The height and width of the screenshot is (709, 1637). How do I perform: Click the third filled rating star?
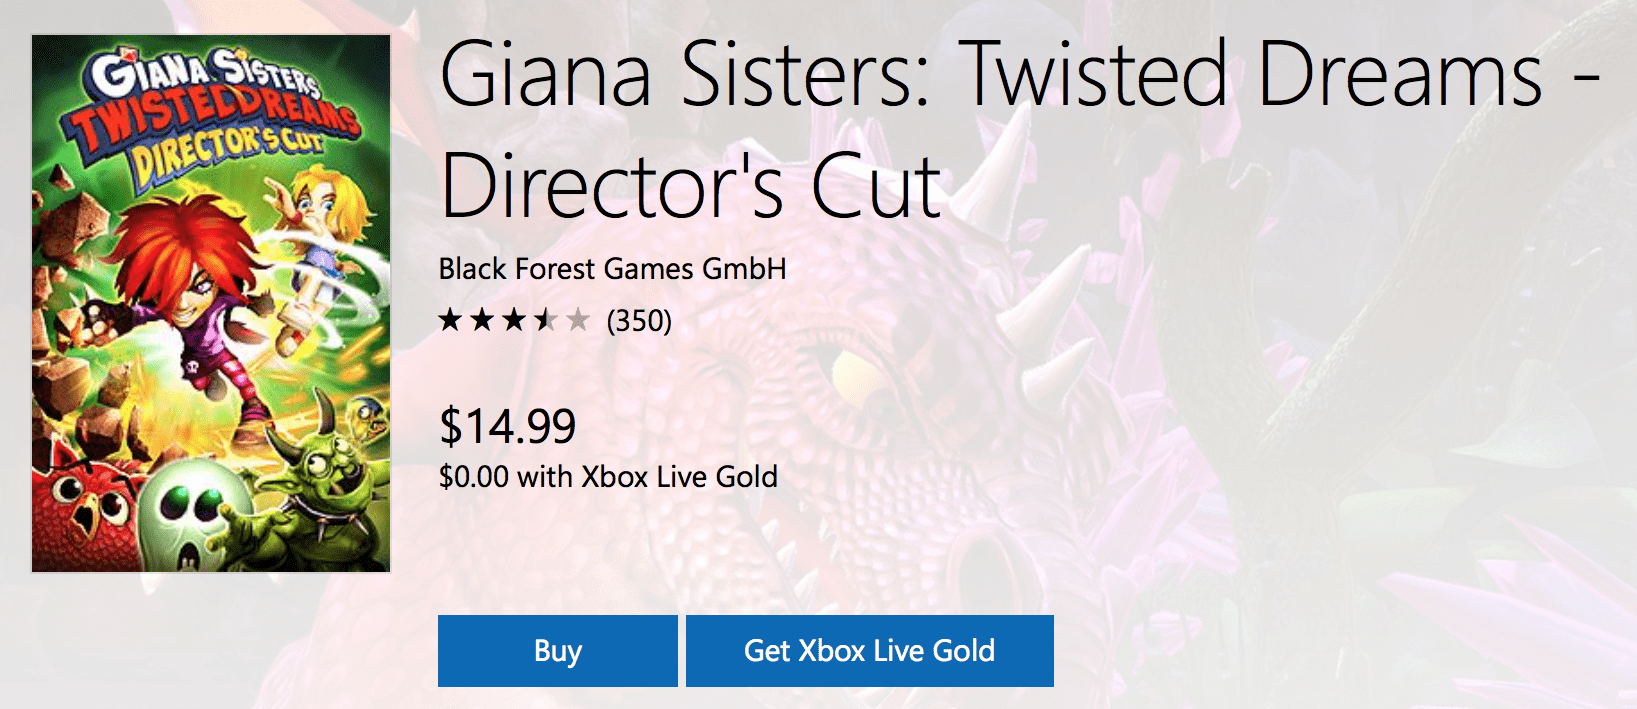pos(514,320)
